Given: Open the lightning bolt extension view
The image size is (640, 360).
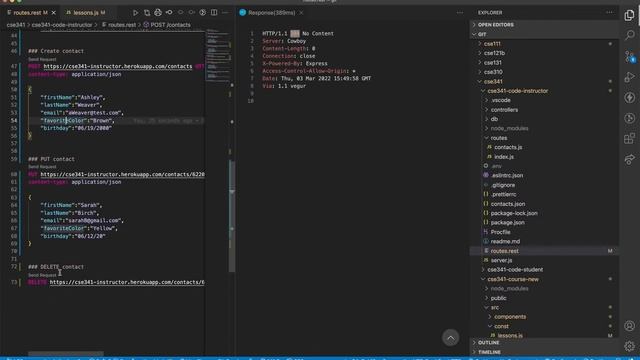Looking at the screenshot, I should (x=629, y=97).
